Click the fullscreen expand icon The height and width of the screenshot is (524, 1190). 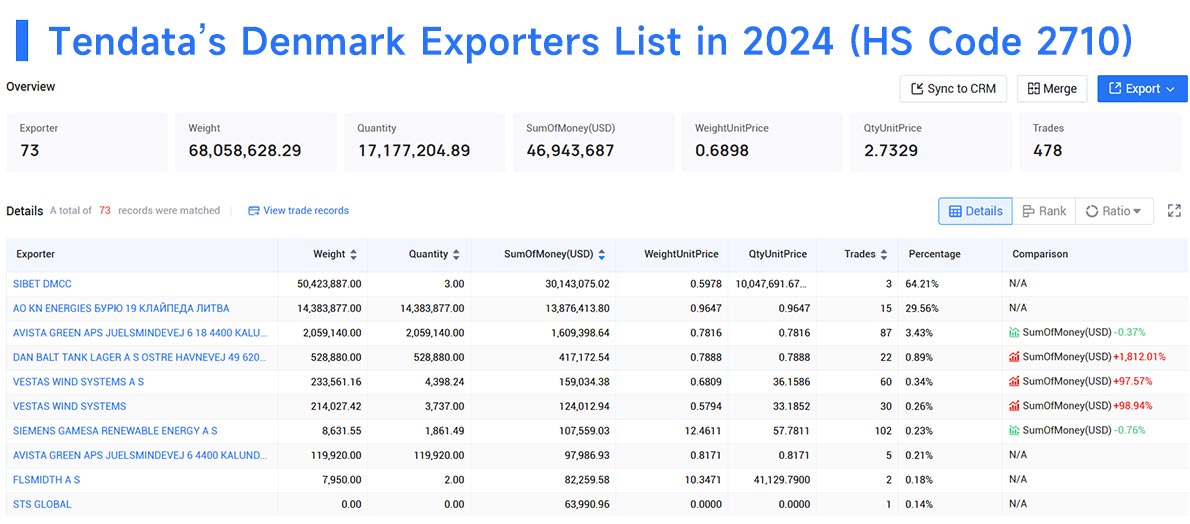coord(1174,211)
